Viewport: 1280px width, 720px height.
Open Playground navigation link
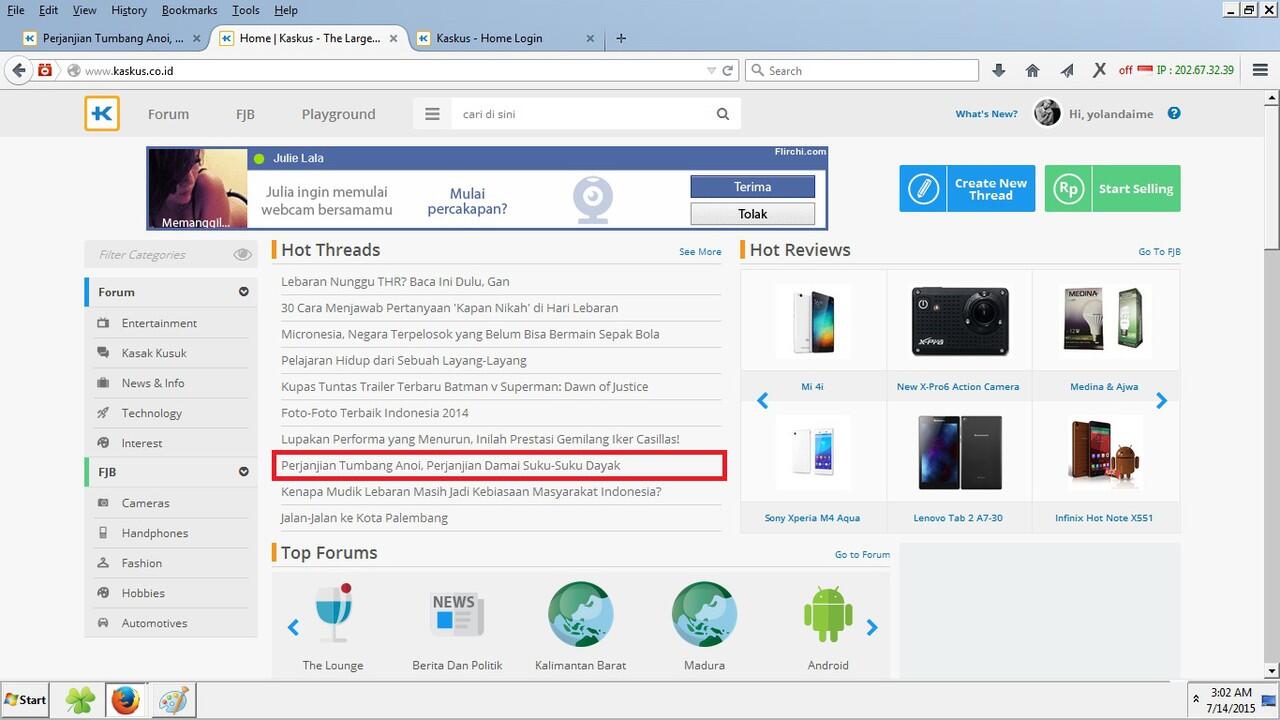tap(338, 114)
